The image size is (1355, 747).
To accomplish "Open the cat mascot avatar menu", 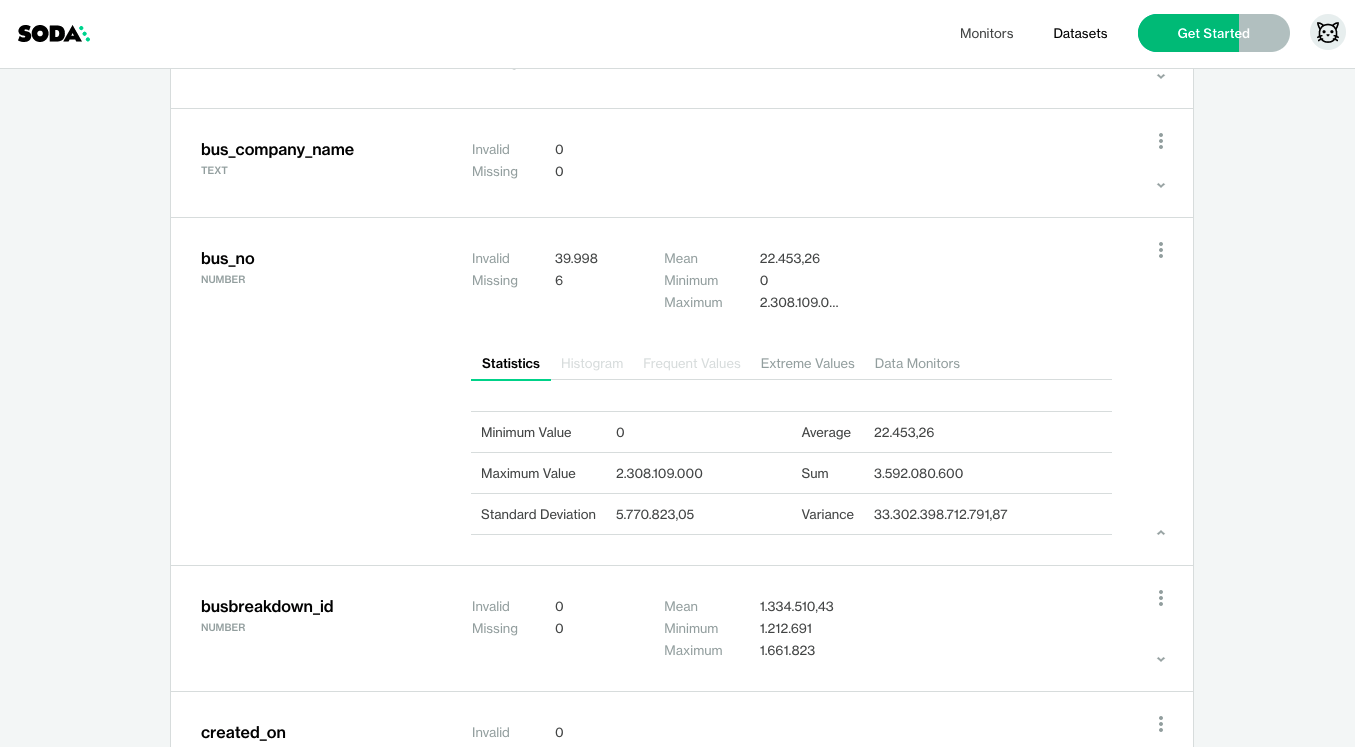I will point(1327,32).
